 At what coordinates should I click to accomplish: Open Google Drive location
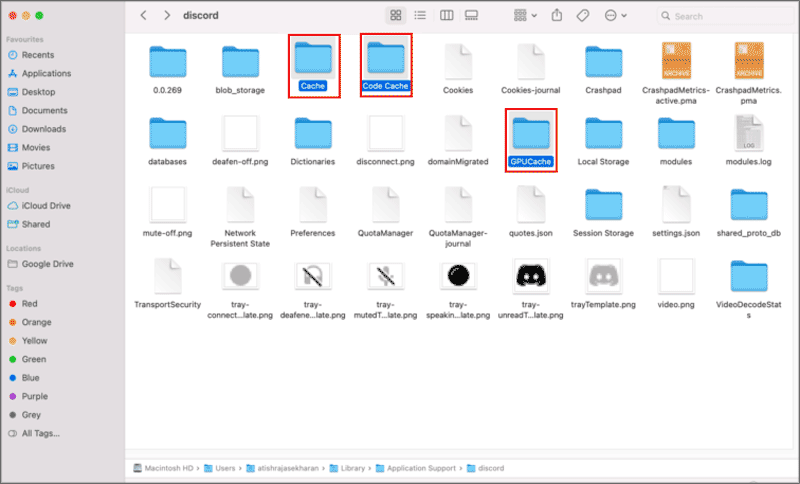40,264
